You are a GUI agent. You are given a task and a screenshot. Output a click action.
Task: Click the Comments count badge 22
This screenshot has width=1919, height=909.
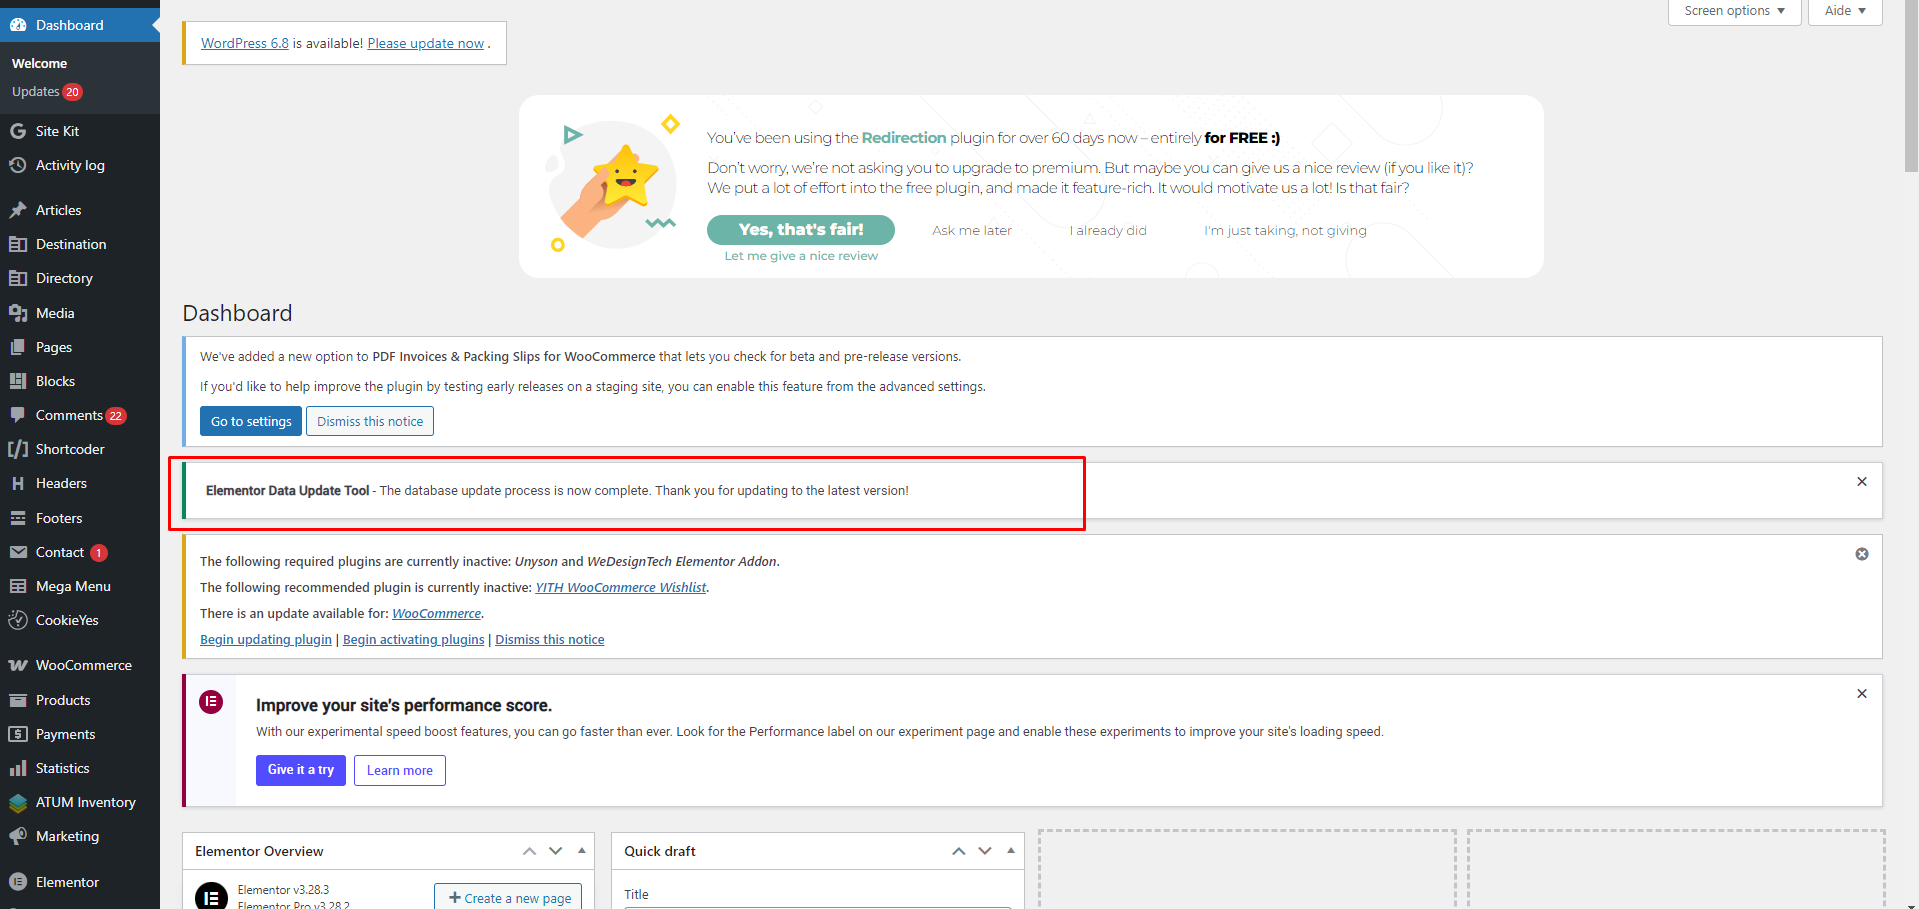click(x=116, y=416)
